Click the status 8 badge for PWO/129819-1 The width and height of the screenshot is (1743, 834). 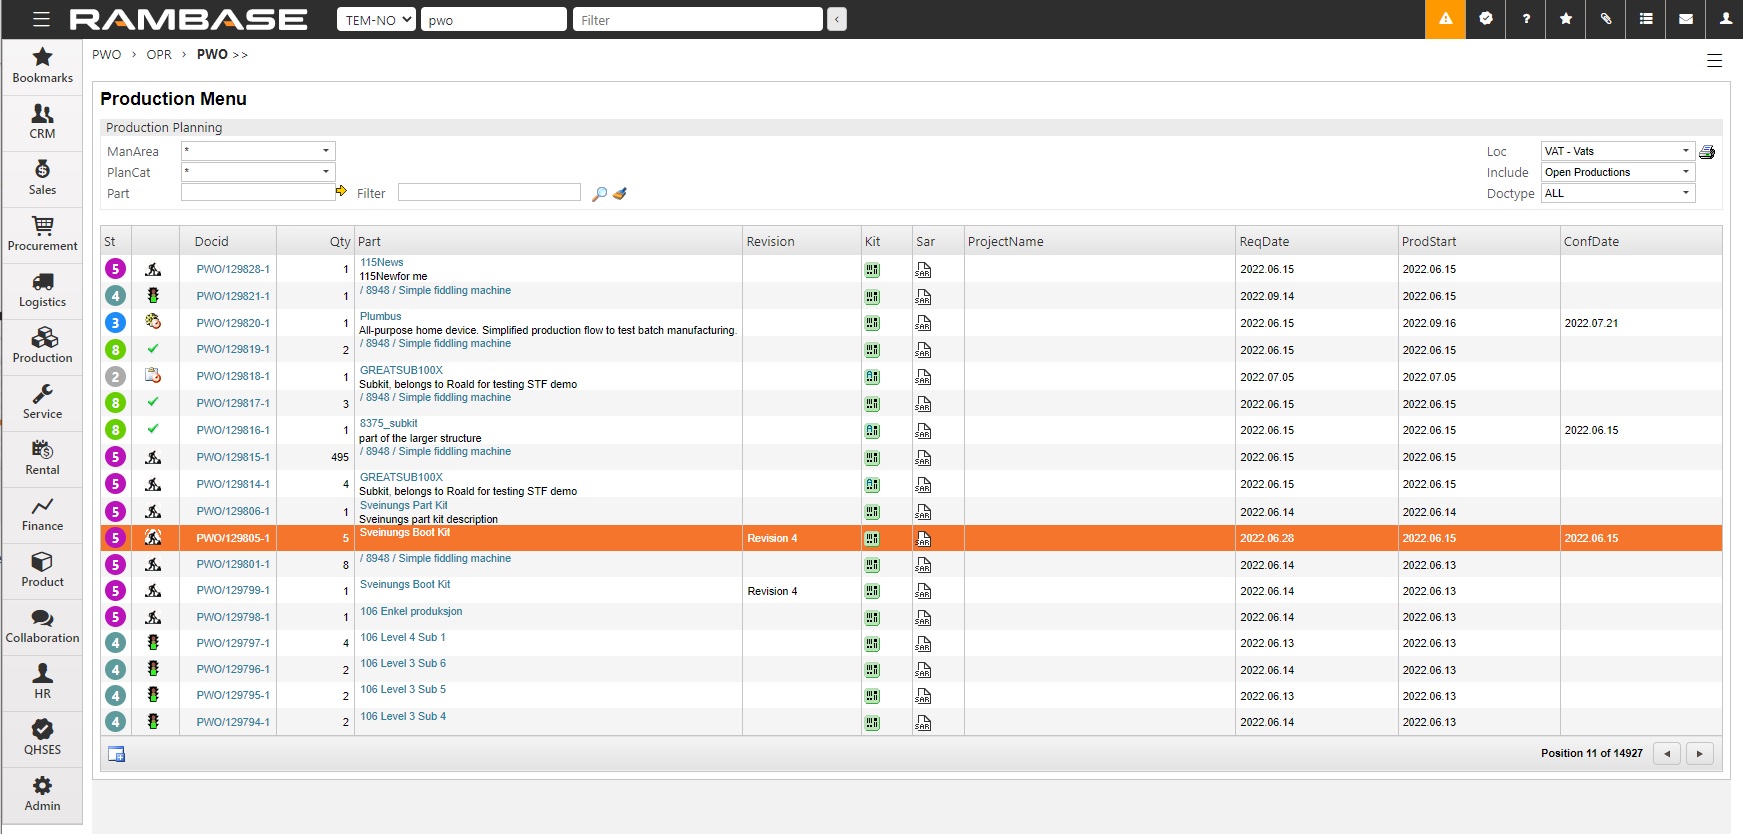point(116,349)
